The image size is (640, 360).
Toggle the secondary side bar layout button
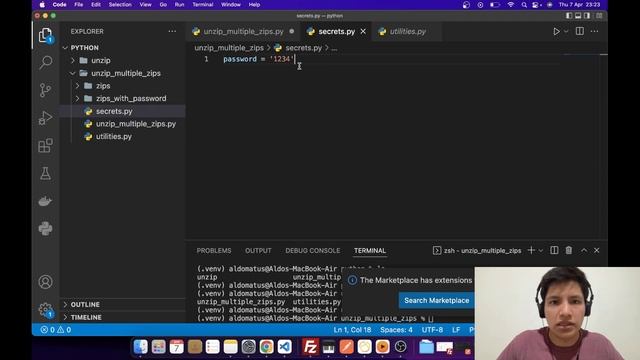587,16
